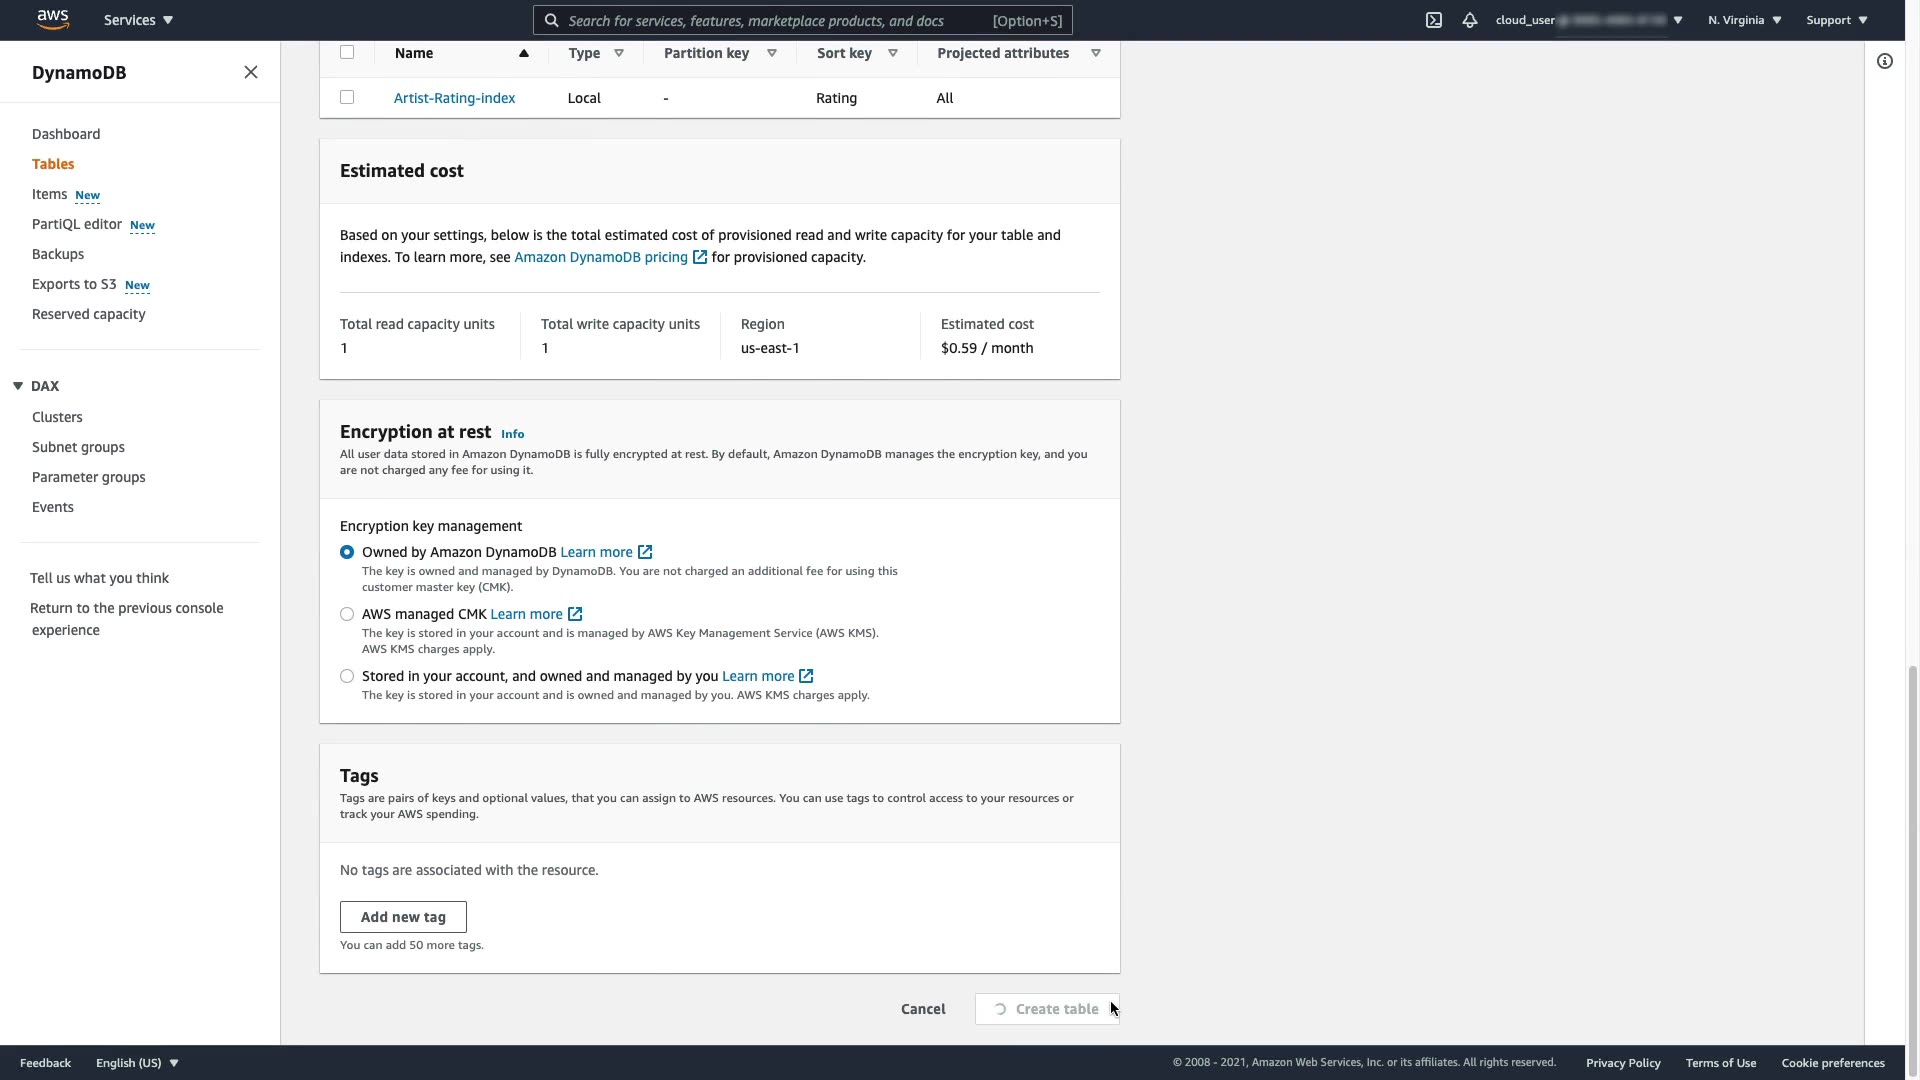Click the search magnifier icon
This screenshot has height=1080, width=1920.
tap(552, 20)
